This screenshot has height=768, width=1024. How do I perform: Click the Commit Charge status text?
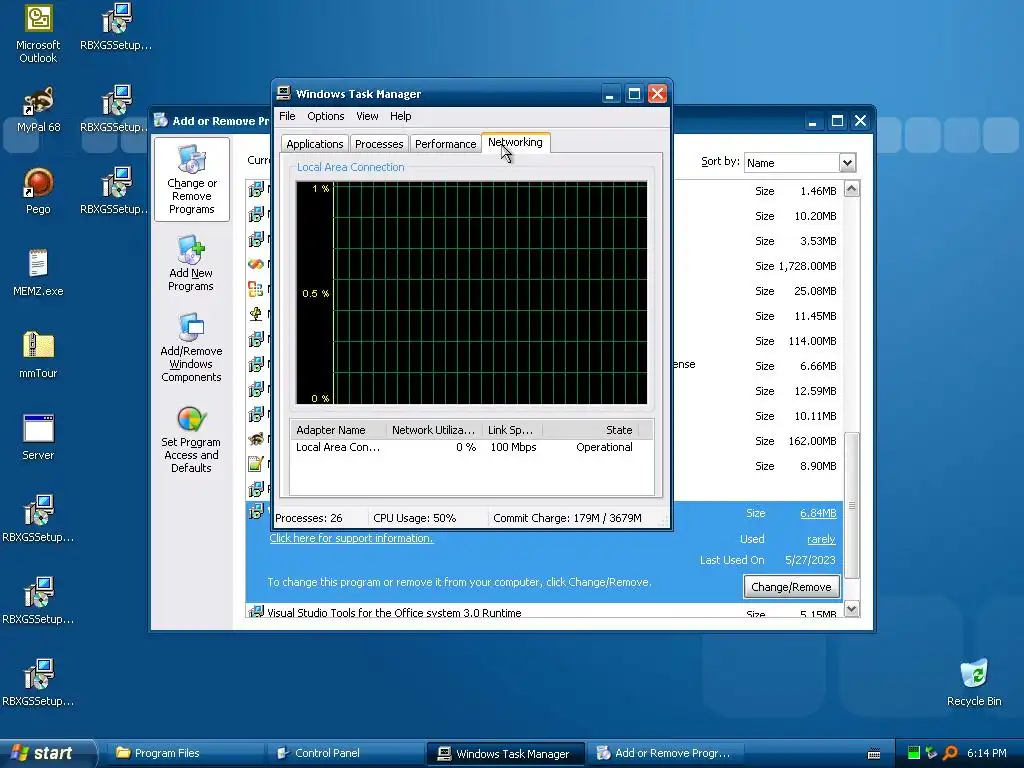[x=567, y=518]
